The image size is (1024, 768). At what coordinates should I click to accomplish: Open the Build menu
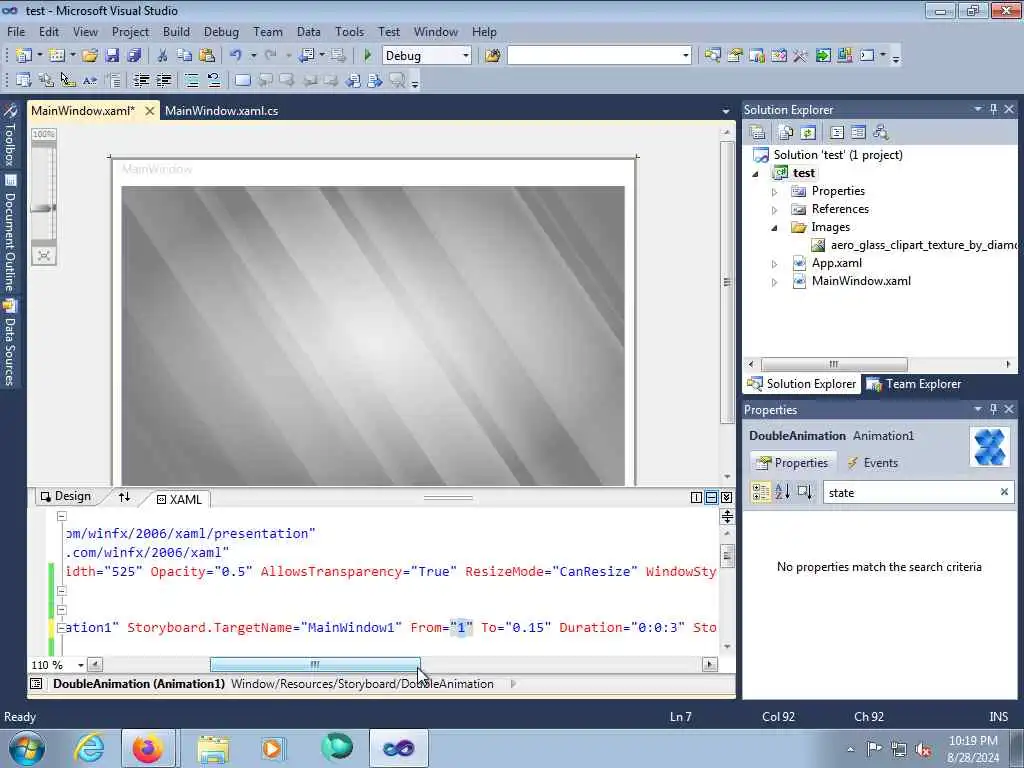[x=176, y=31]
